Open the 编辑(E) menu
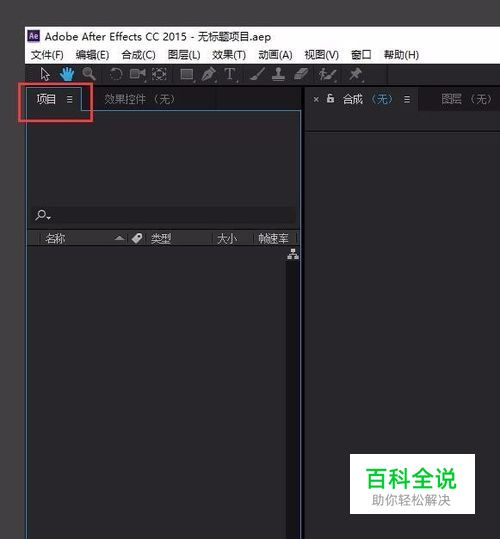The height and width of the screenshot is (539, 500). pyautogui.click(x=92, y=55)
